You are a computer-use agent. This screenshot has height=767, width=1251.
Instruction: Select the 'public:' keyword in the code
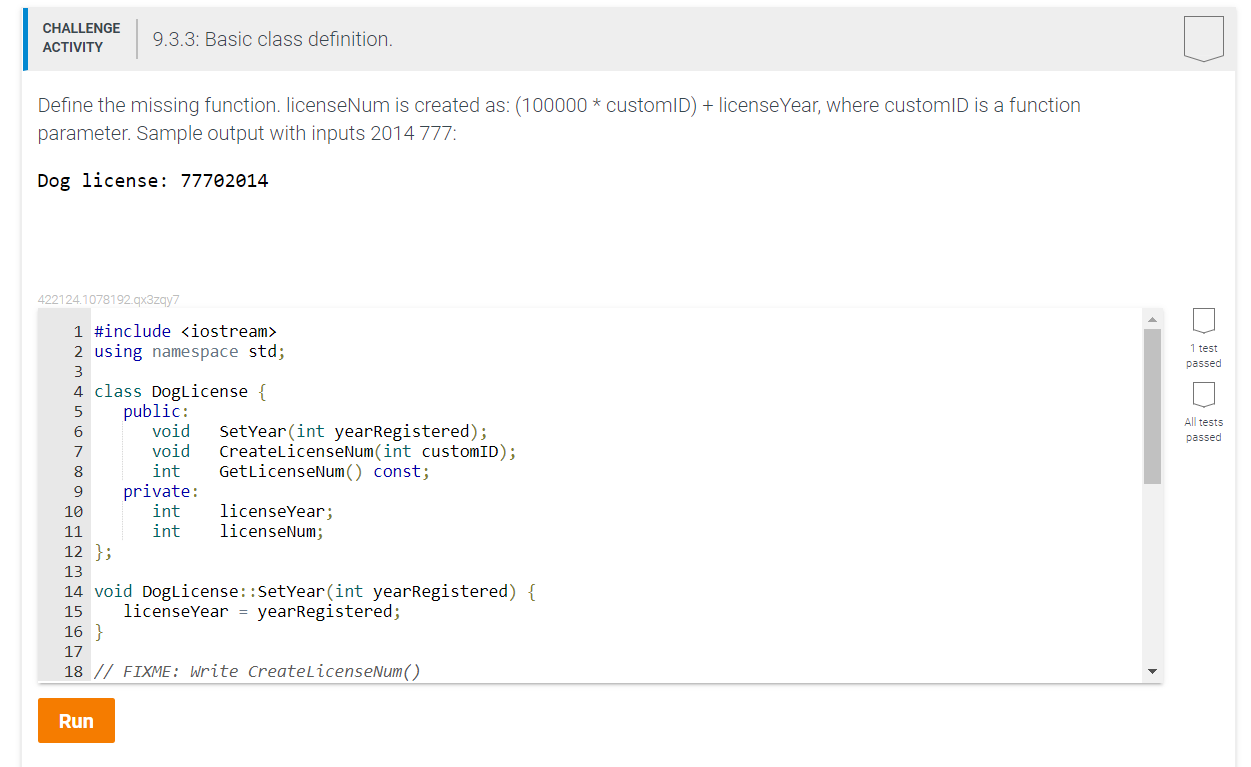click(154, 411)
